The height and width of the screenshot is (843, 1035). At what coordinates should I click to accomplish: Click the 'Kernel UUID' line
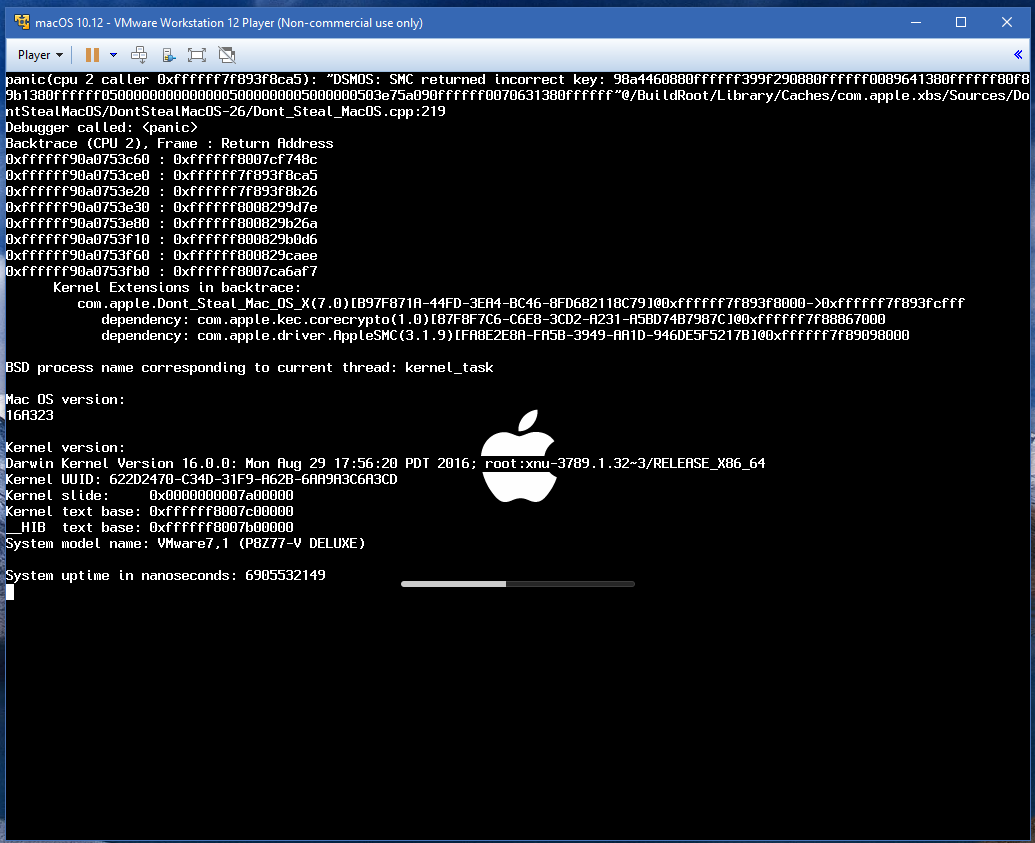tap(201, 479)
